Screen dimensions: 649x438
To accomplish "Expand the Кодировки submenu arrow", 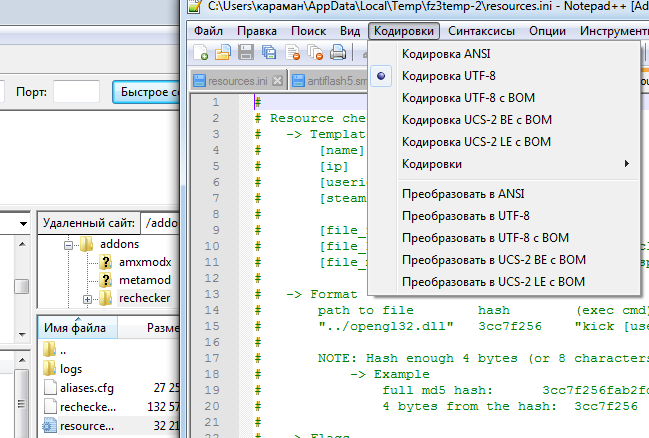I will click(627, 164).
